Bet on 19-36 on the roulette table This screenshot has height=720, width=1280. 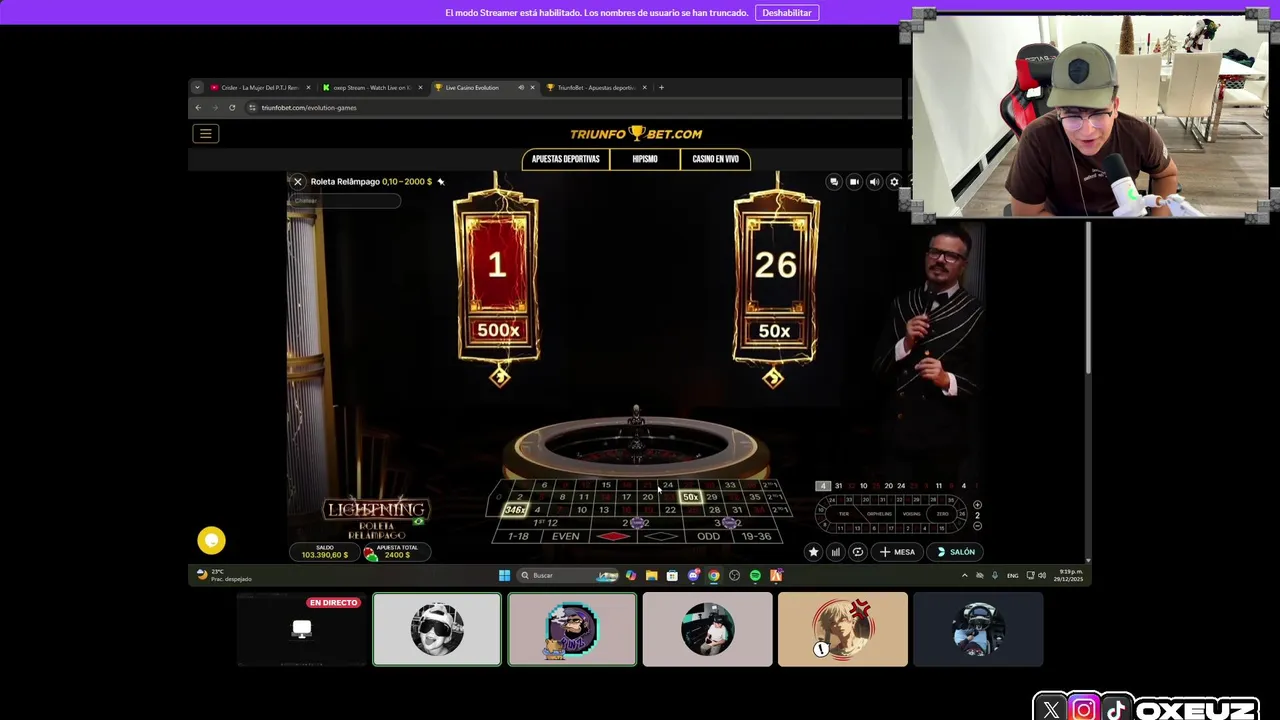tap(757, 536)
